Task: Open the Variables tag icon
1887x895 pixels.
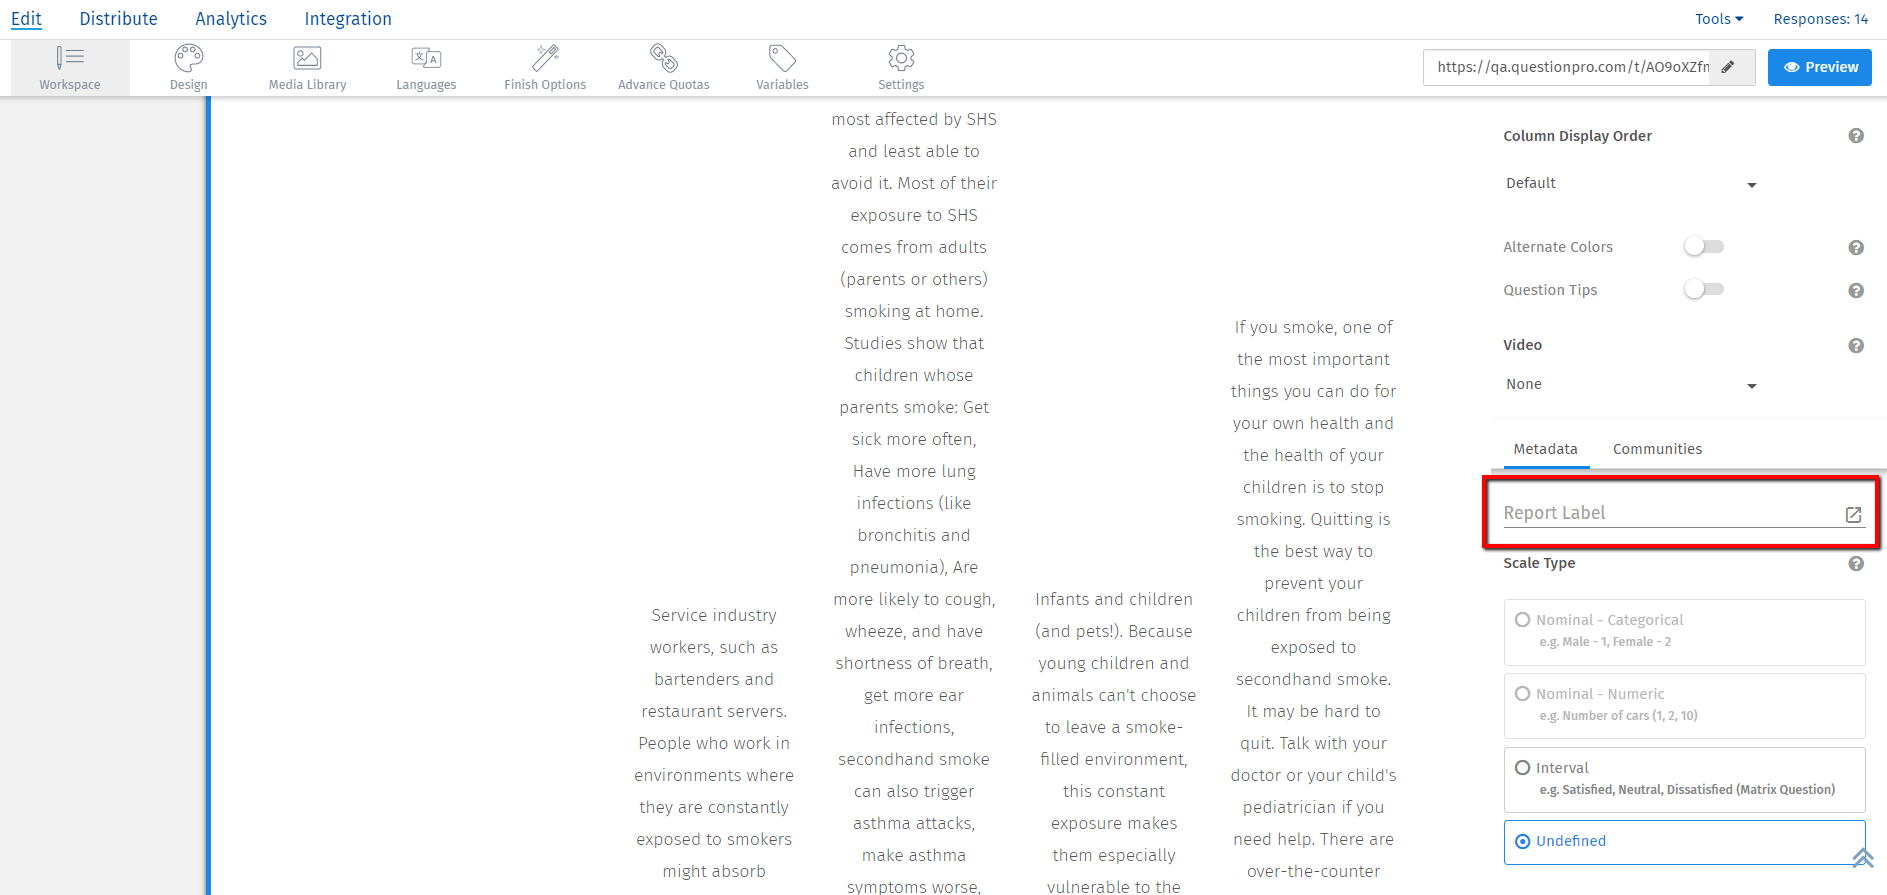Action: (x=782, y=57)
